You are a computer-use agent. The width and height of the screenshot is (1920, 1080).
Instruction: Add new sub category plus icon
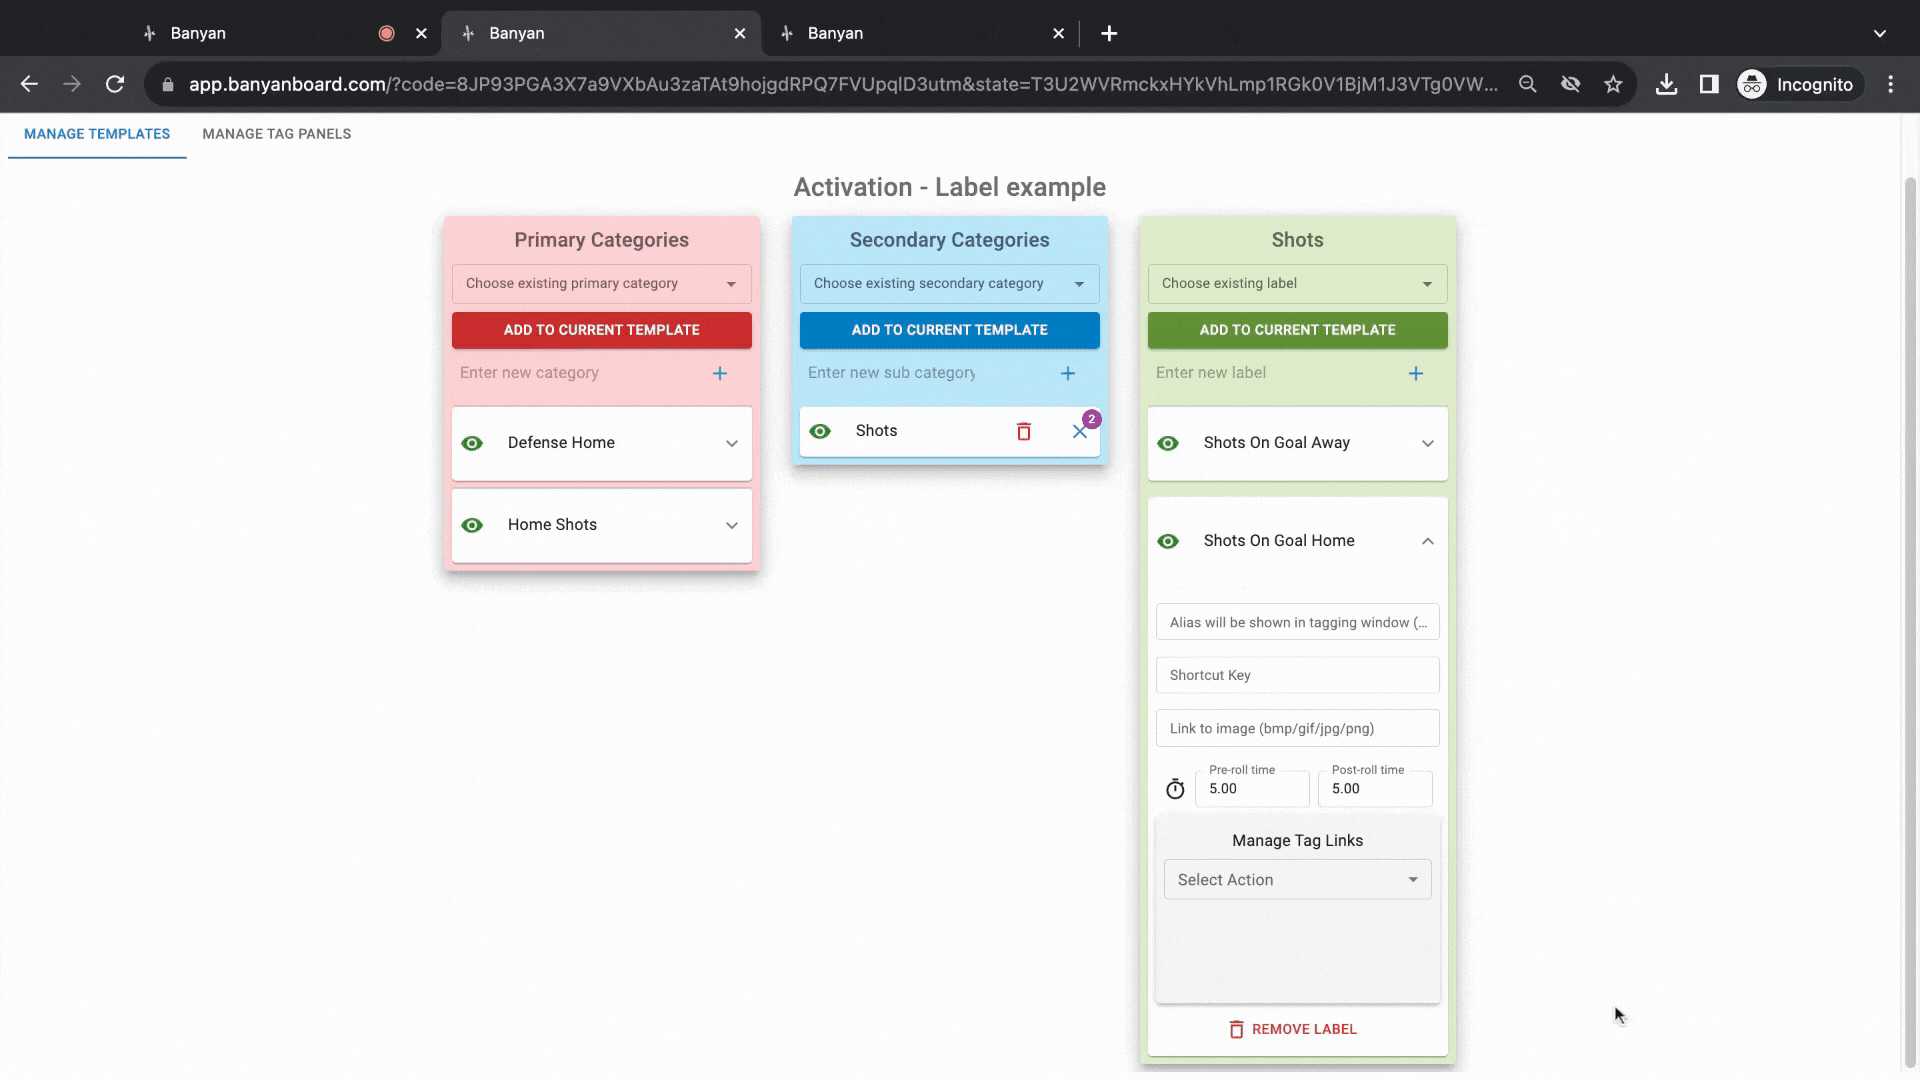[x=1068, y=373]
